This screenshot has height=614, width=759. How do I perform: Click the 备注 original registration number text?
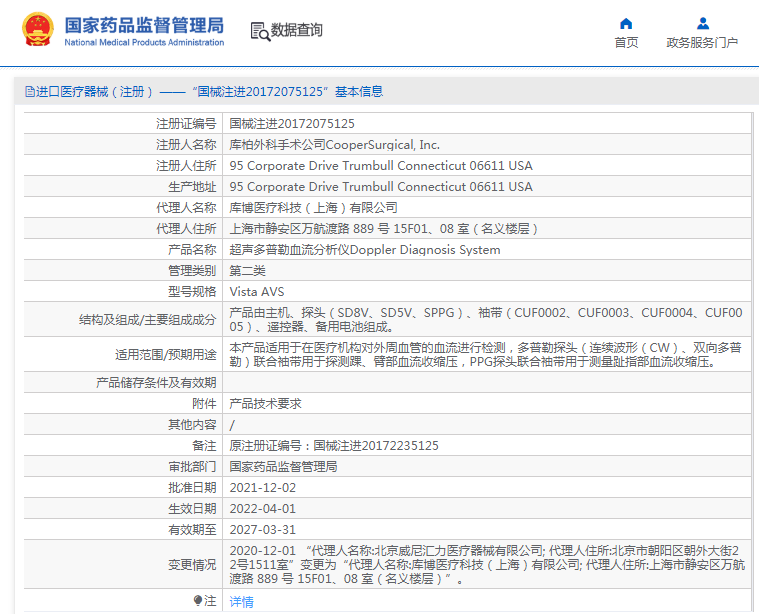pyautogui.click(x=334, y=445)
